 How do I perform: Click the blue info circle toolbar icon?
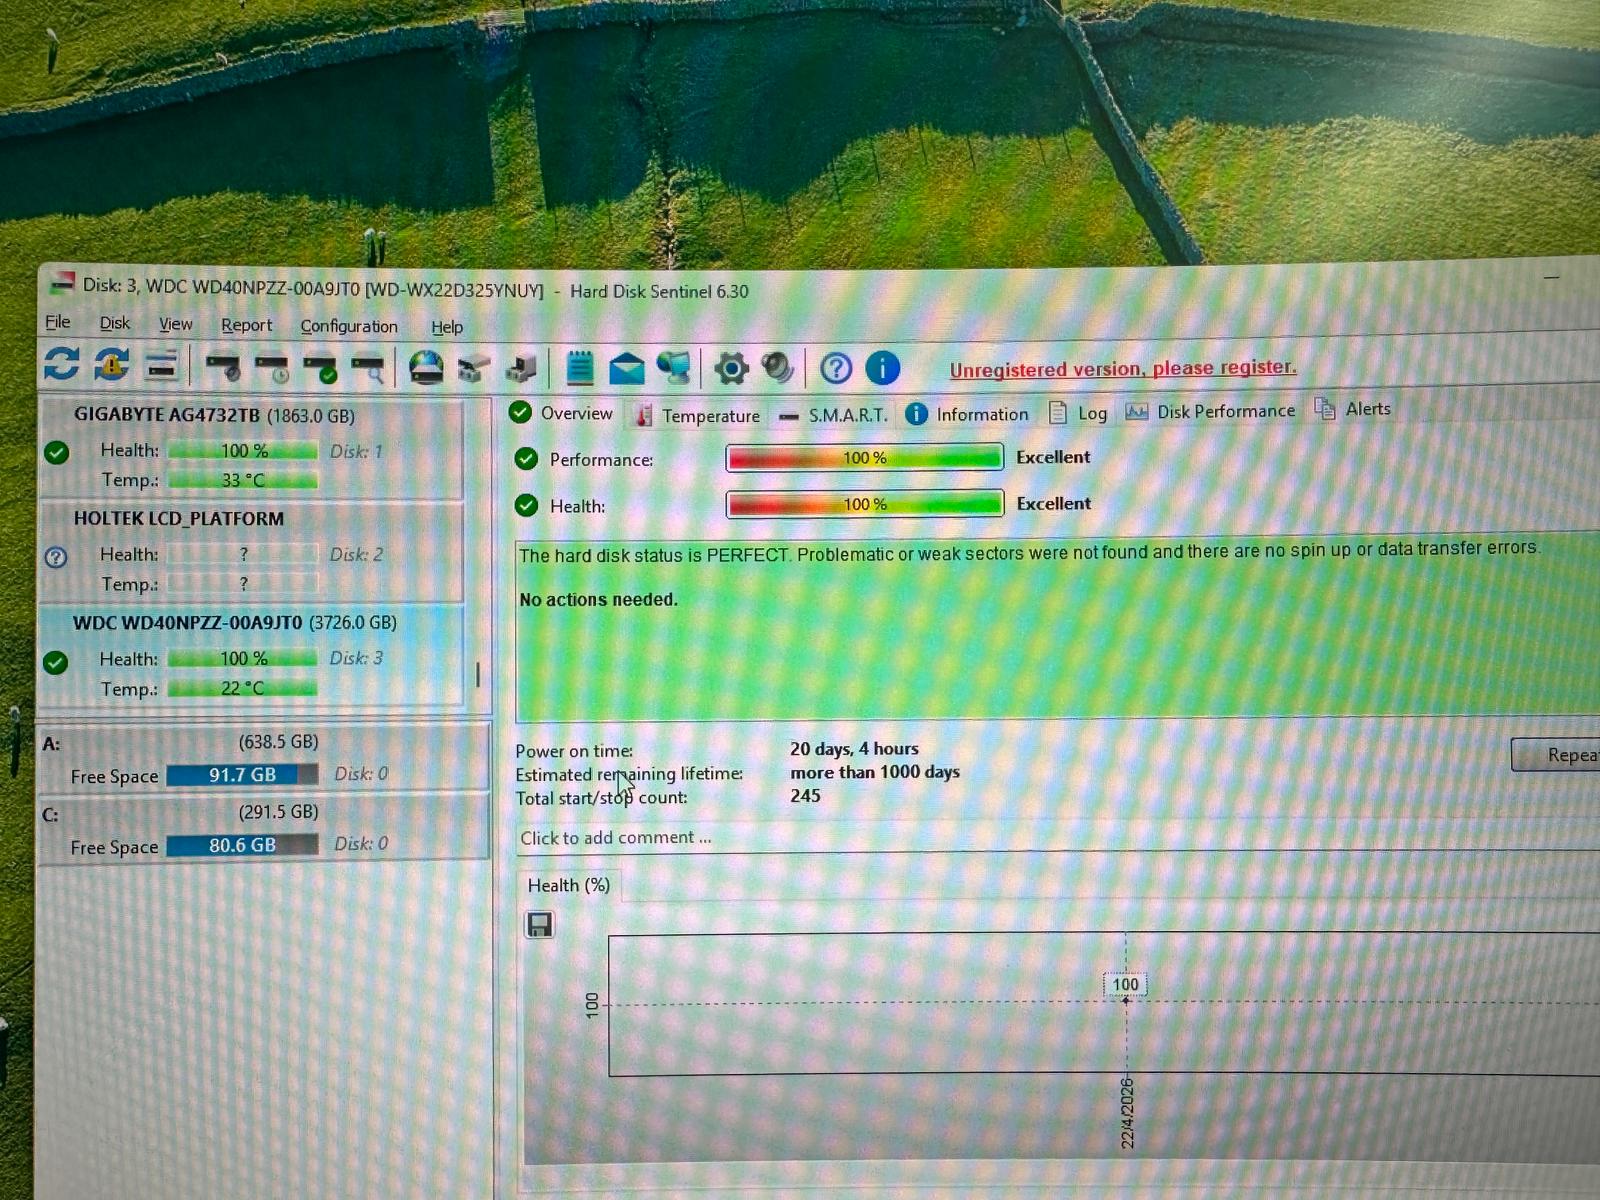pos(882,368)
